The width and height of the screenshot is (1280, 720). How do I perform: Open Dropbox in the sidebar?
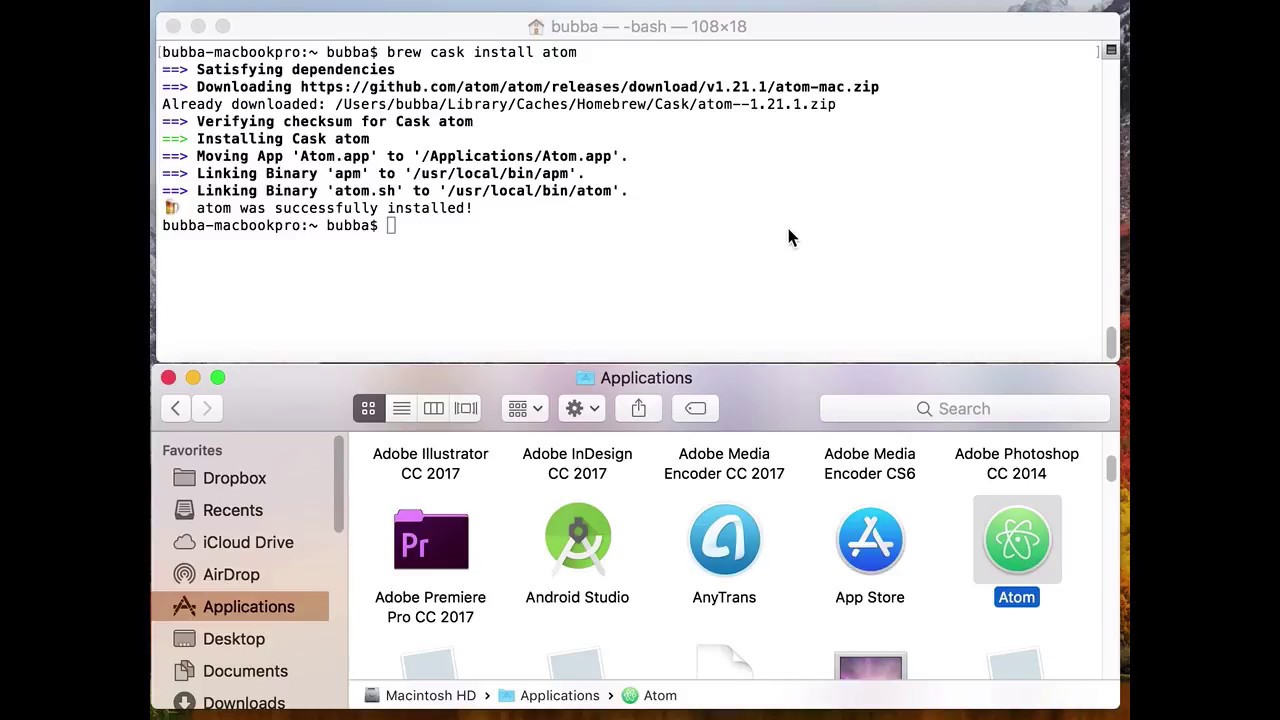pos(240,478)
